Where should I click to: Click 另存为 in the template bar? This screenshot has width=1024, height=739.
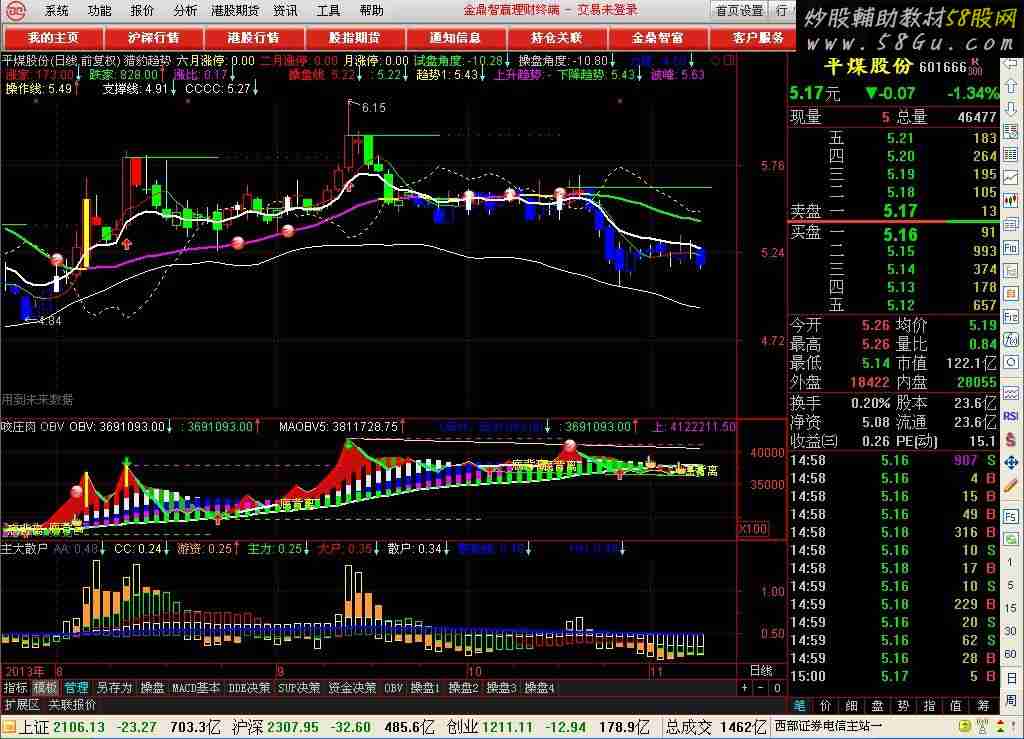(114, 687)
